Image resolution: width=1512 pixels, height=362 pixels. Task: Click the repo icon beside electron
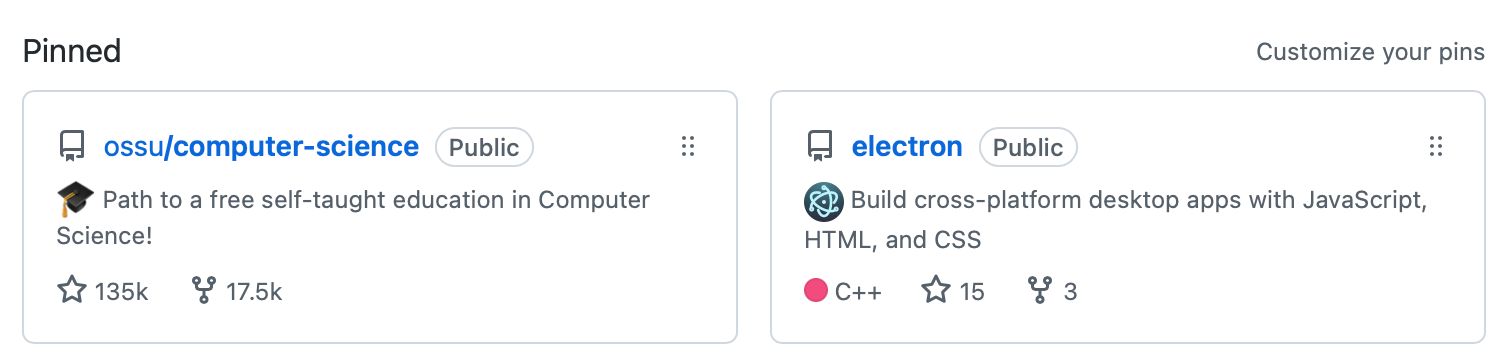pyautogui.click(x=820, y=147)
